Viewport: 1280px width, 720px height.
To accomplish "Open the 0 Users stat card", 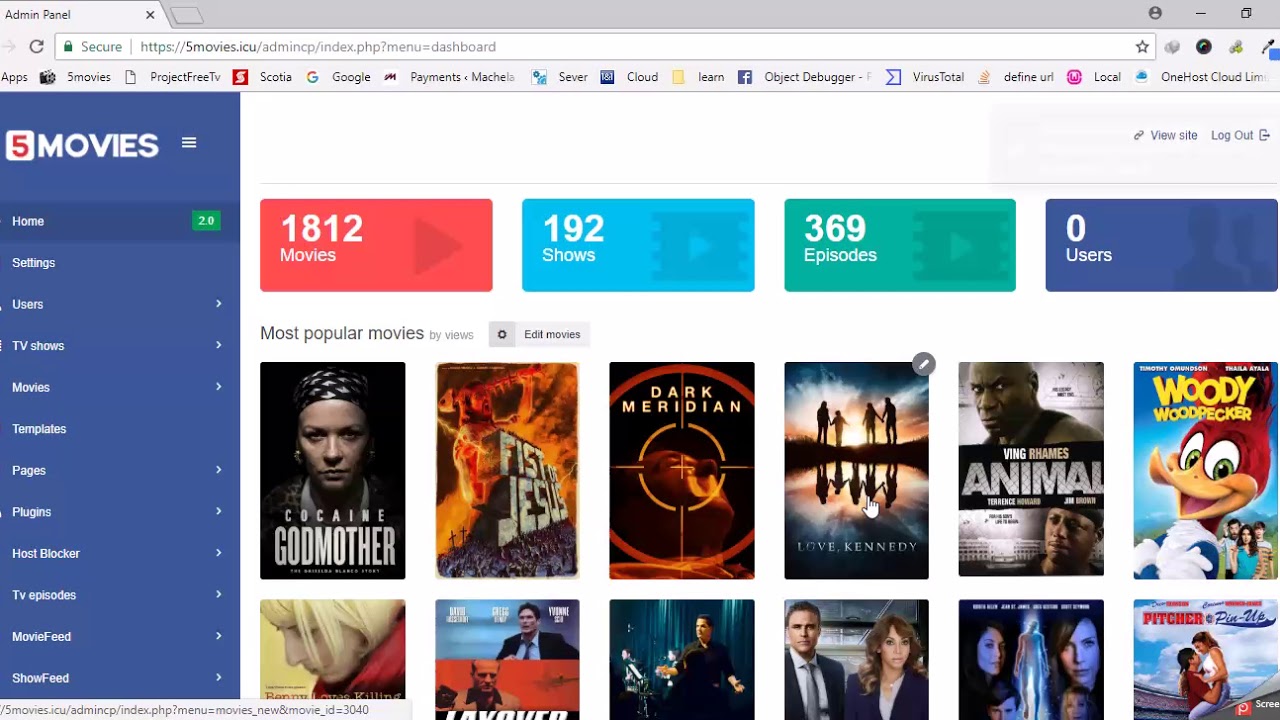I will [1162, 245].
